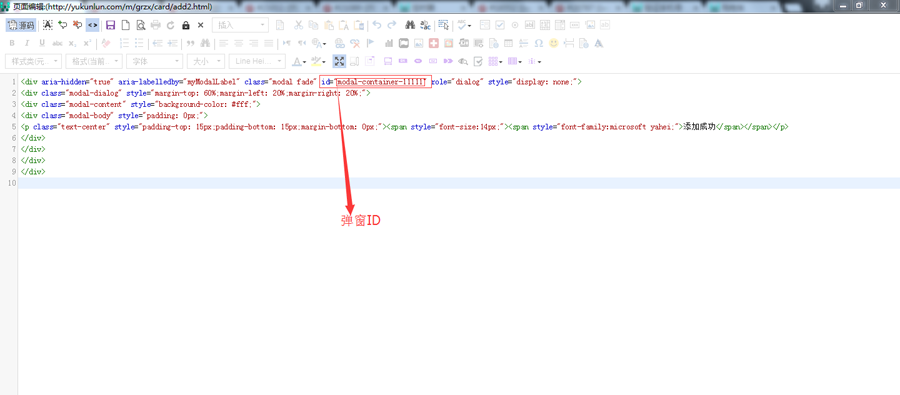Click the blockquote quotation mark icon

click(x=191, y=43)
